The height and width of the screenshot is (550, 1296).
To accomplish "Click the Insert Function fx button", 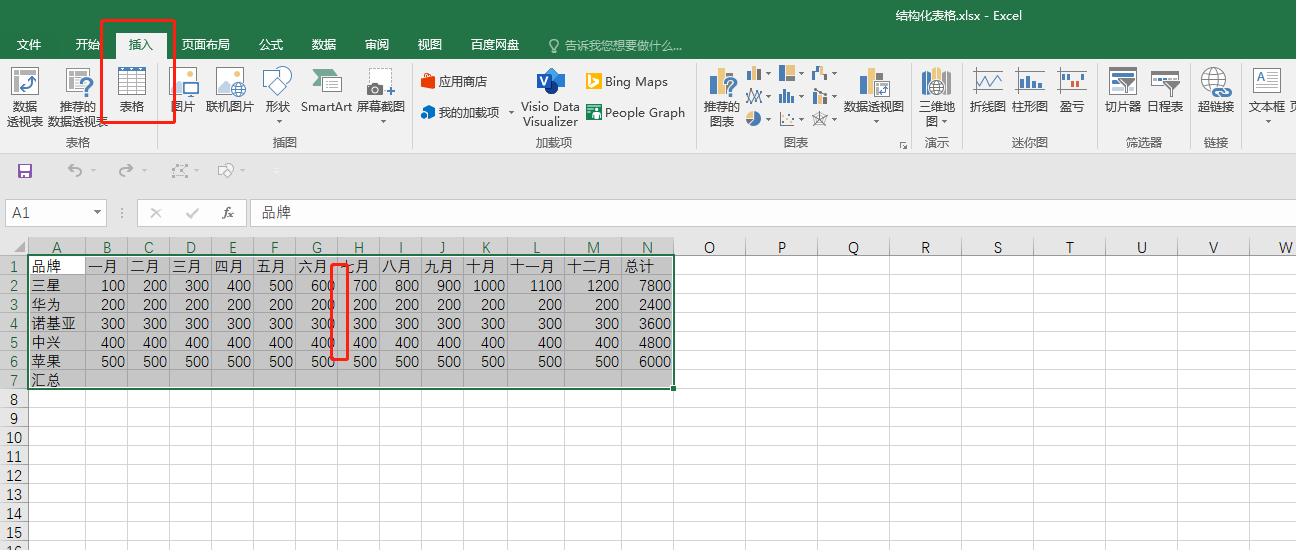I will point(228,213).
